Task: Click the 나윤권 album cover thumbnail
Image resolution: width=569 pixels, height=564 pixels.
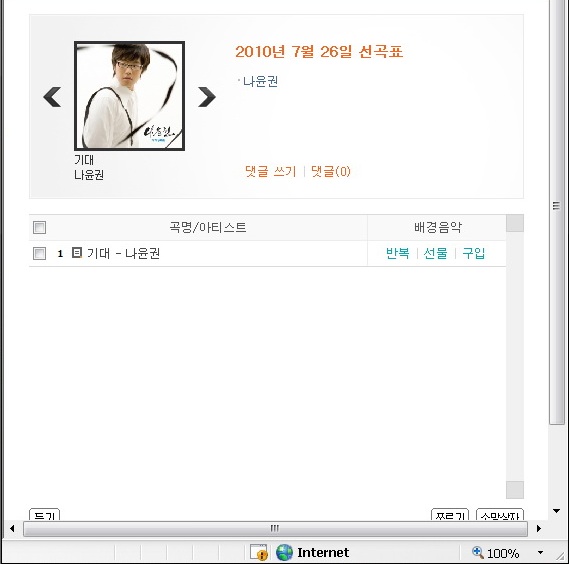Action: coord(130,96)
